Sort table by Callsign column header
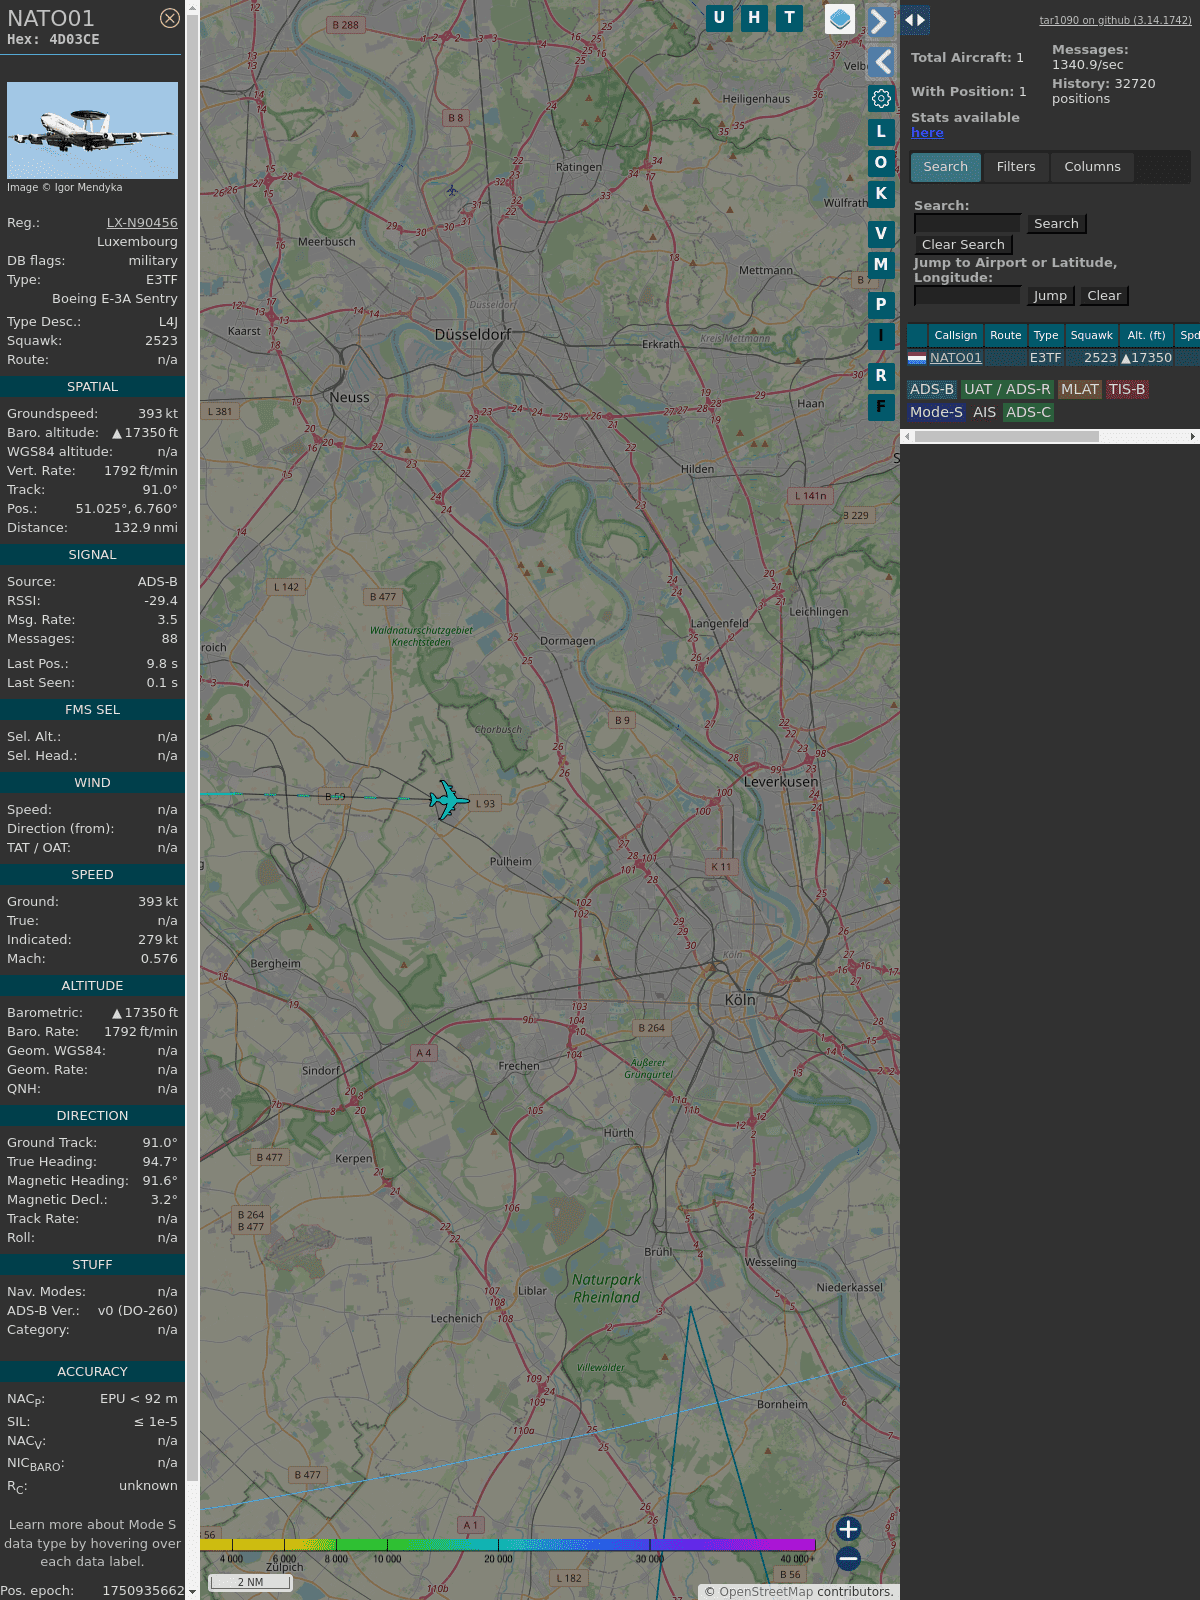The height and width of the screenshot is (1600, 1200). pos(955,335)
